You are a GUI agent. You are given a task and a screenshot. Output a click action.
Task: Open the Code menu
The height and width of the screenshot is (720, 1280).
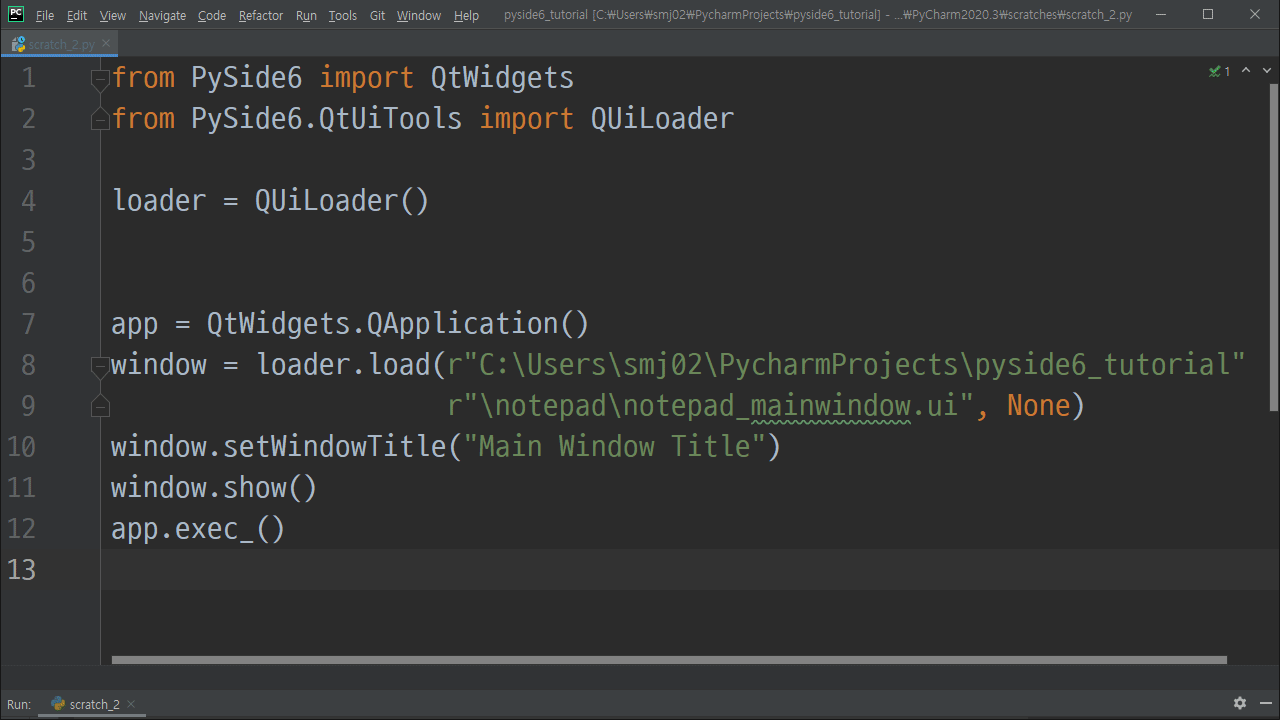212,15
